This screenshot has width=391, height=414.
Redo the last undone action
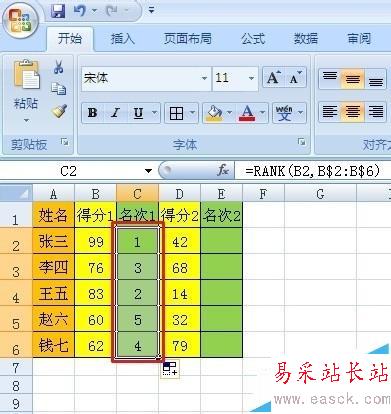coord(112,11)
